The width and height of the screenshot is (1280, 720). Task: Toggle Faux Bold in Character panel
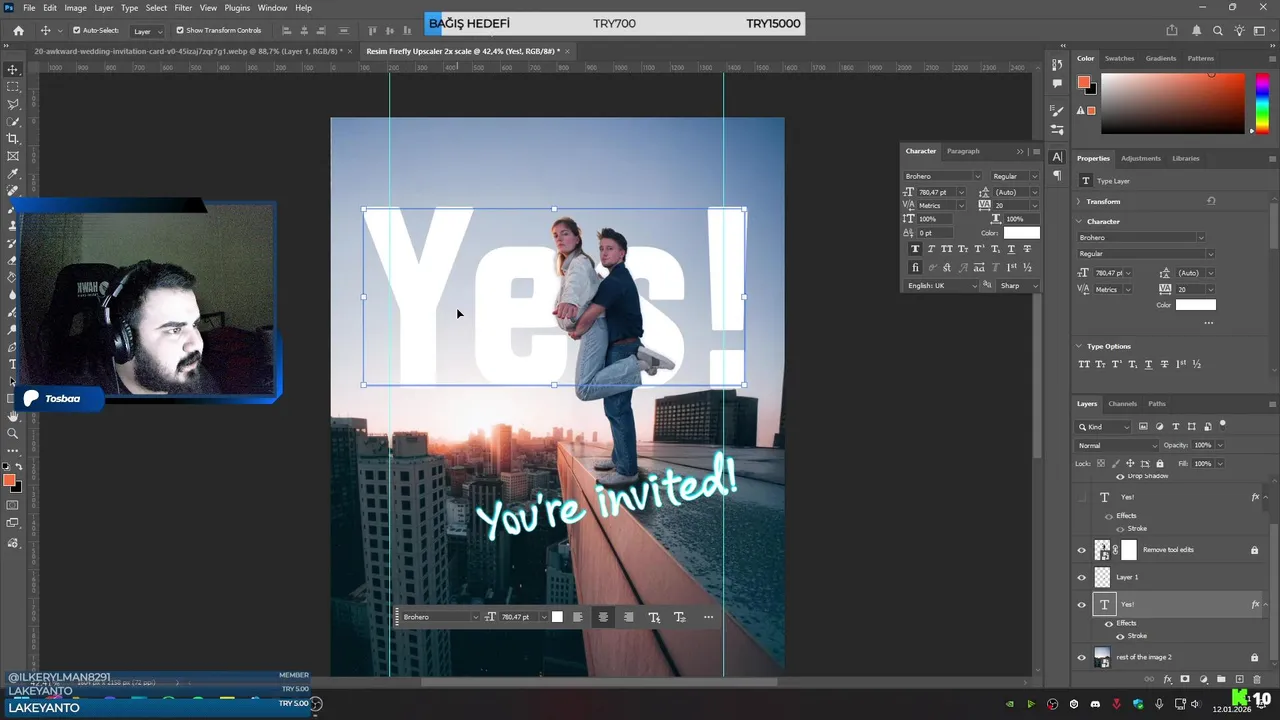(915, 249)
